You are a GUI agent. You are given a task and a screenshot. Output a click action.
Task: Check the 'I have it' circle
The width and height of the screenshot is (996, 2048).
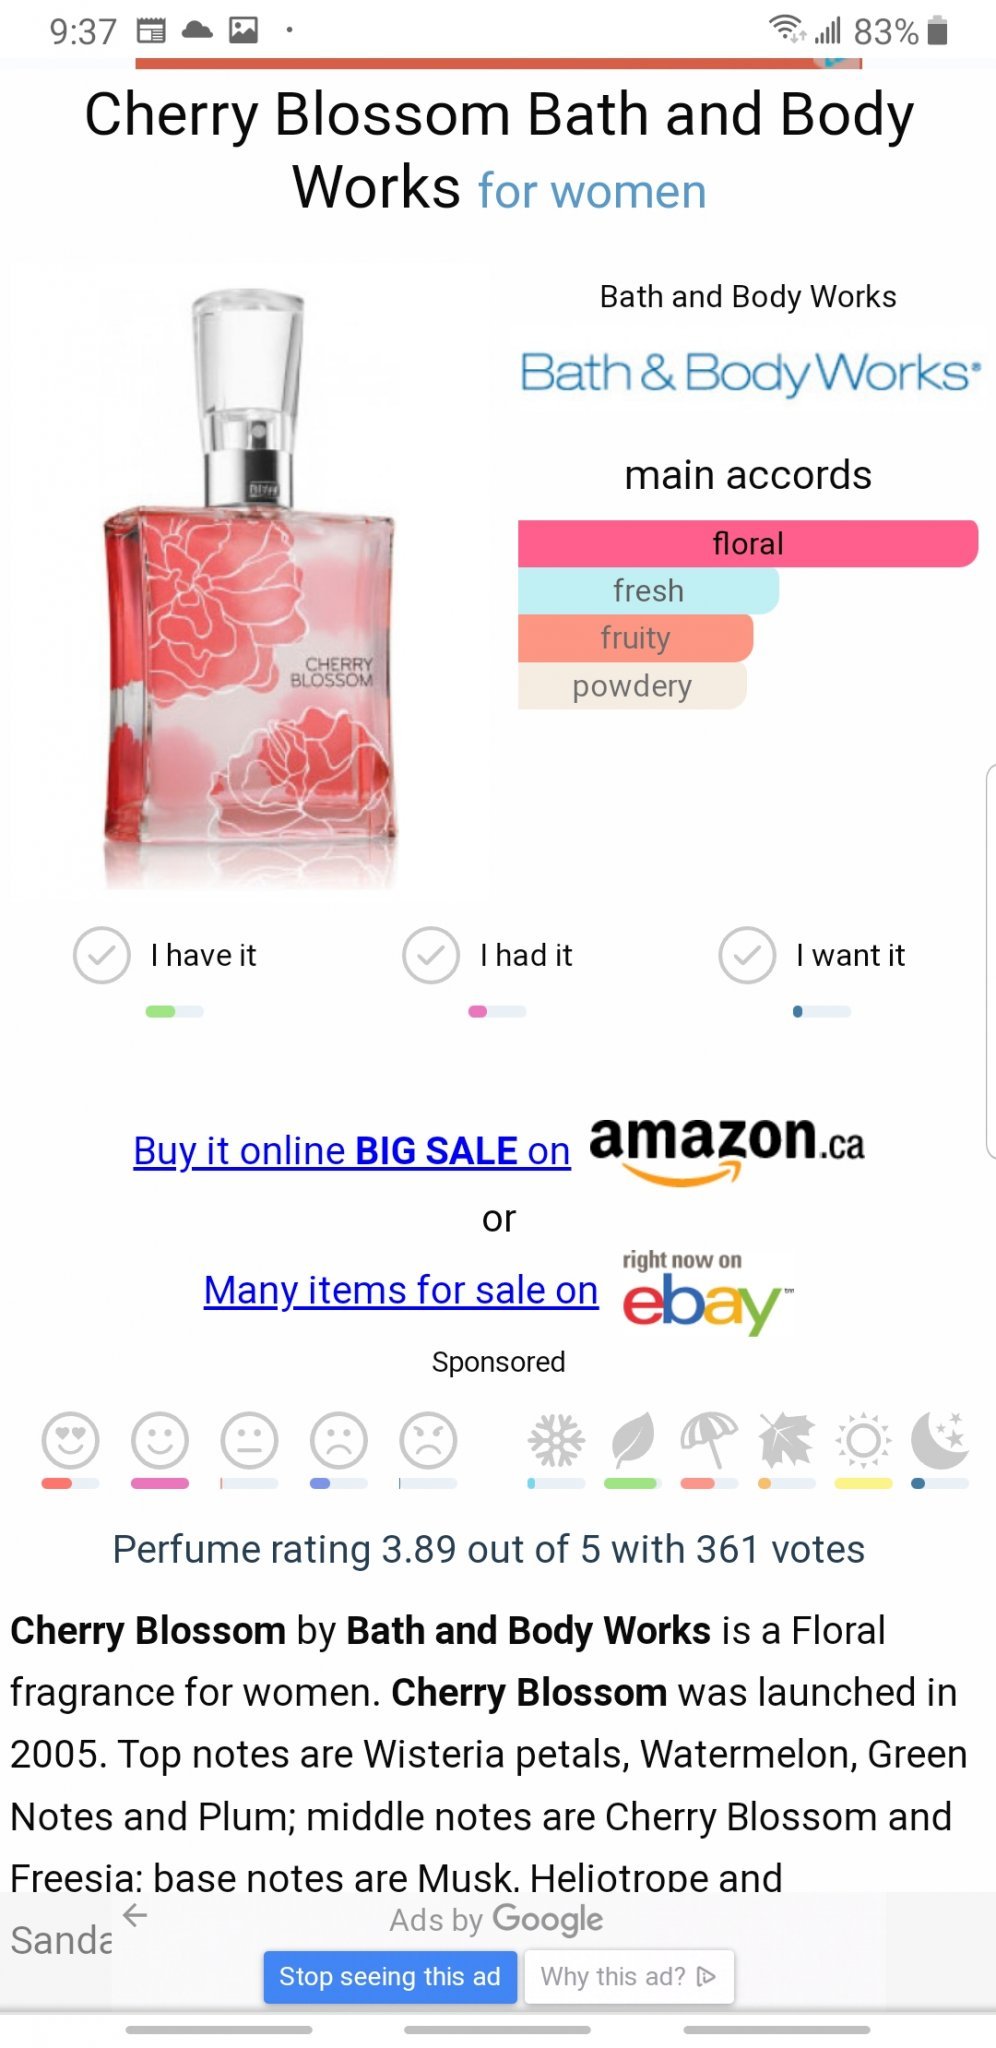click(102, 955)
